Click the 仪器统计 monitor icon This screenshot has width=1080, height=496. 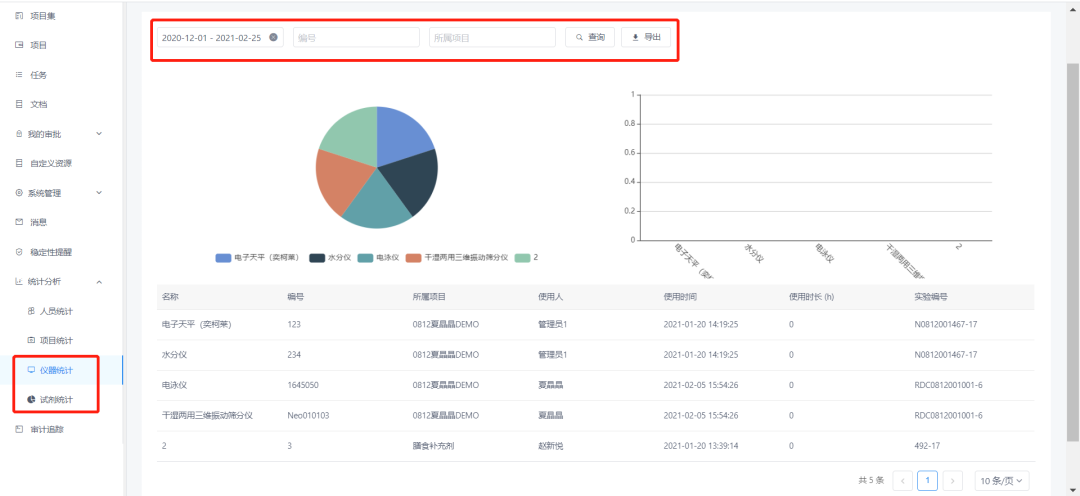(30, 370)
